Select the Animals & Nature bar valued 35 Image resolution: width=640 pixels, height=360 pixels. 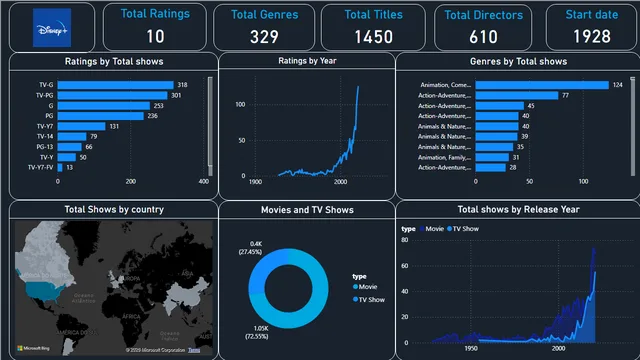point(494,147)
